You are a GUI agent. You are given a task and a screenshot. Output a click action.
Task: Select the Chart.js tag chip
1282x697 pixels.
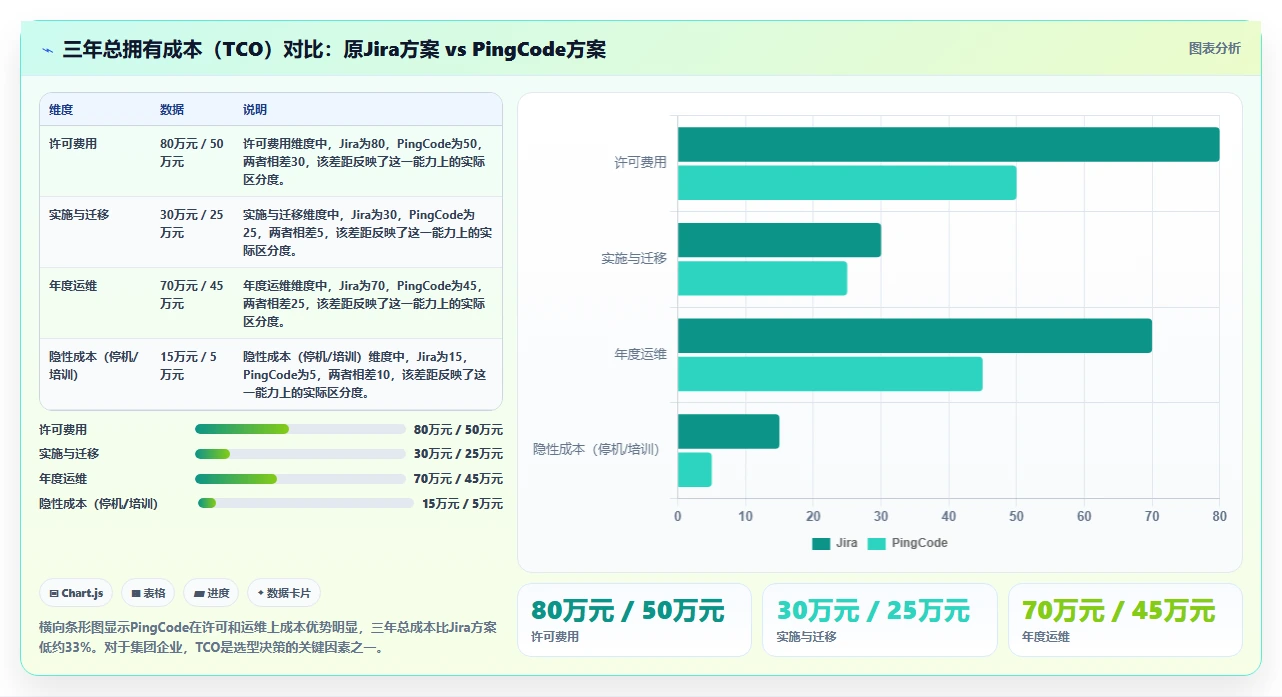tap(77, 593)
